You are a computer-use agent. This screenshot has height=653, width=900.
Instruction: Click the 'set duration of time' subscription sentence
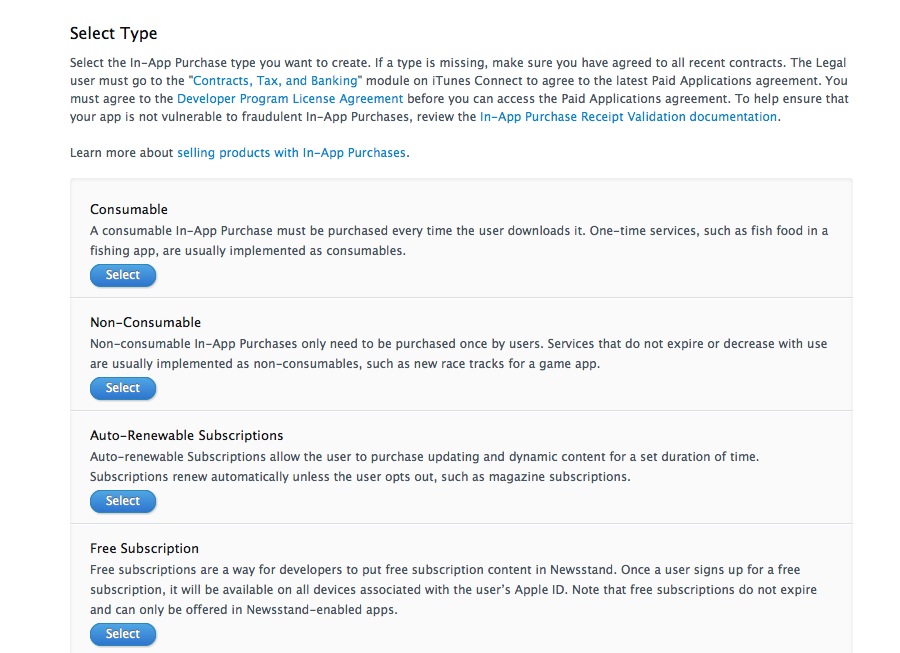(424, 457)
